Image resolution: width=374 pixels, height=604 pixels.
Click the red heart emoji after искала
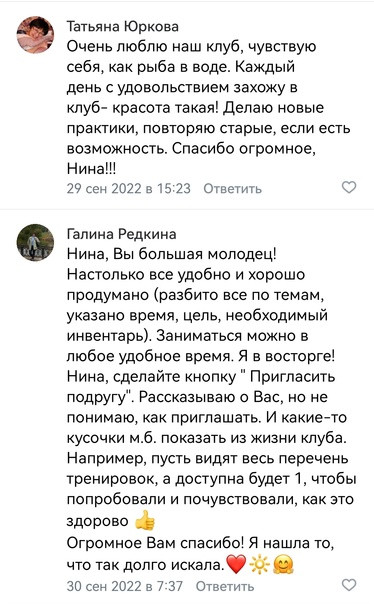tap(236, 564)
